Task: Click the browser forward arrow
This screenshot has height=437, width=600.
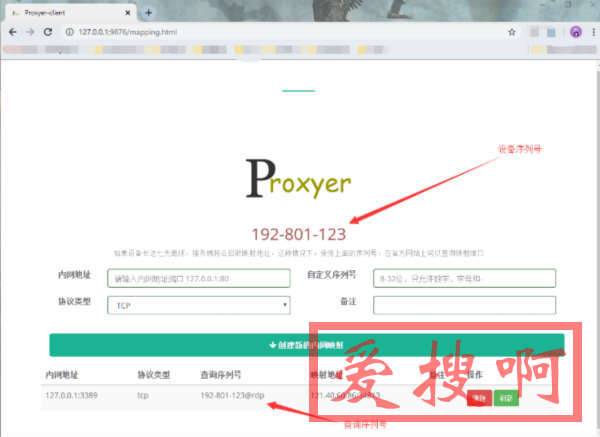Action: point(30,32)
